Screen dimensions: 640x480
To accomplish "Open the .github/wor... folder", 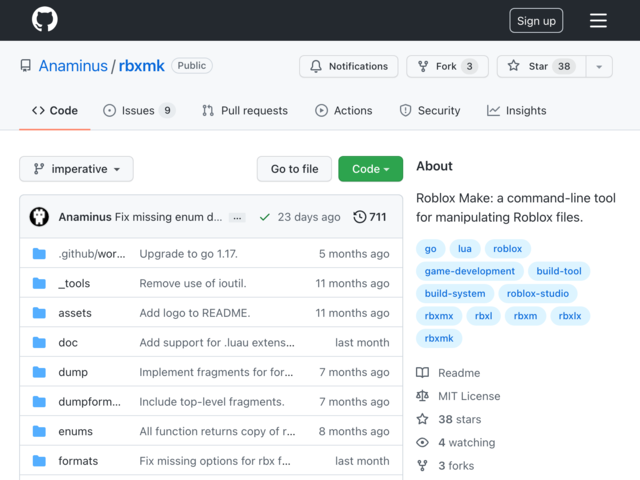I will coord(92,254).
